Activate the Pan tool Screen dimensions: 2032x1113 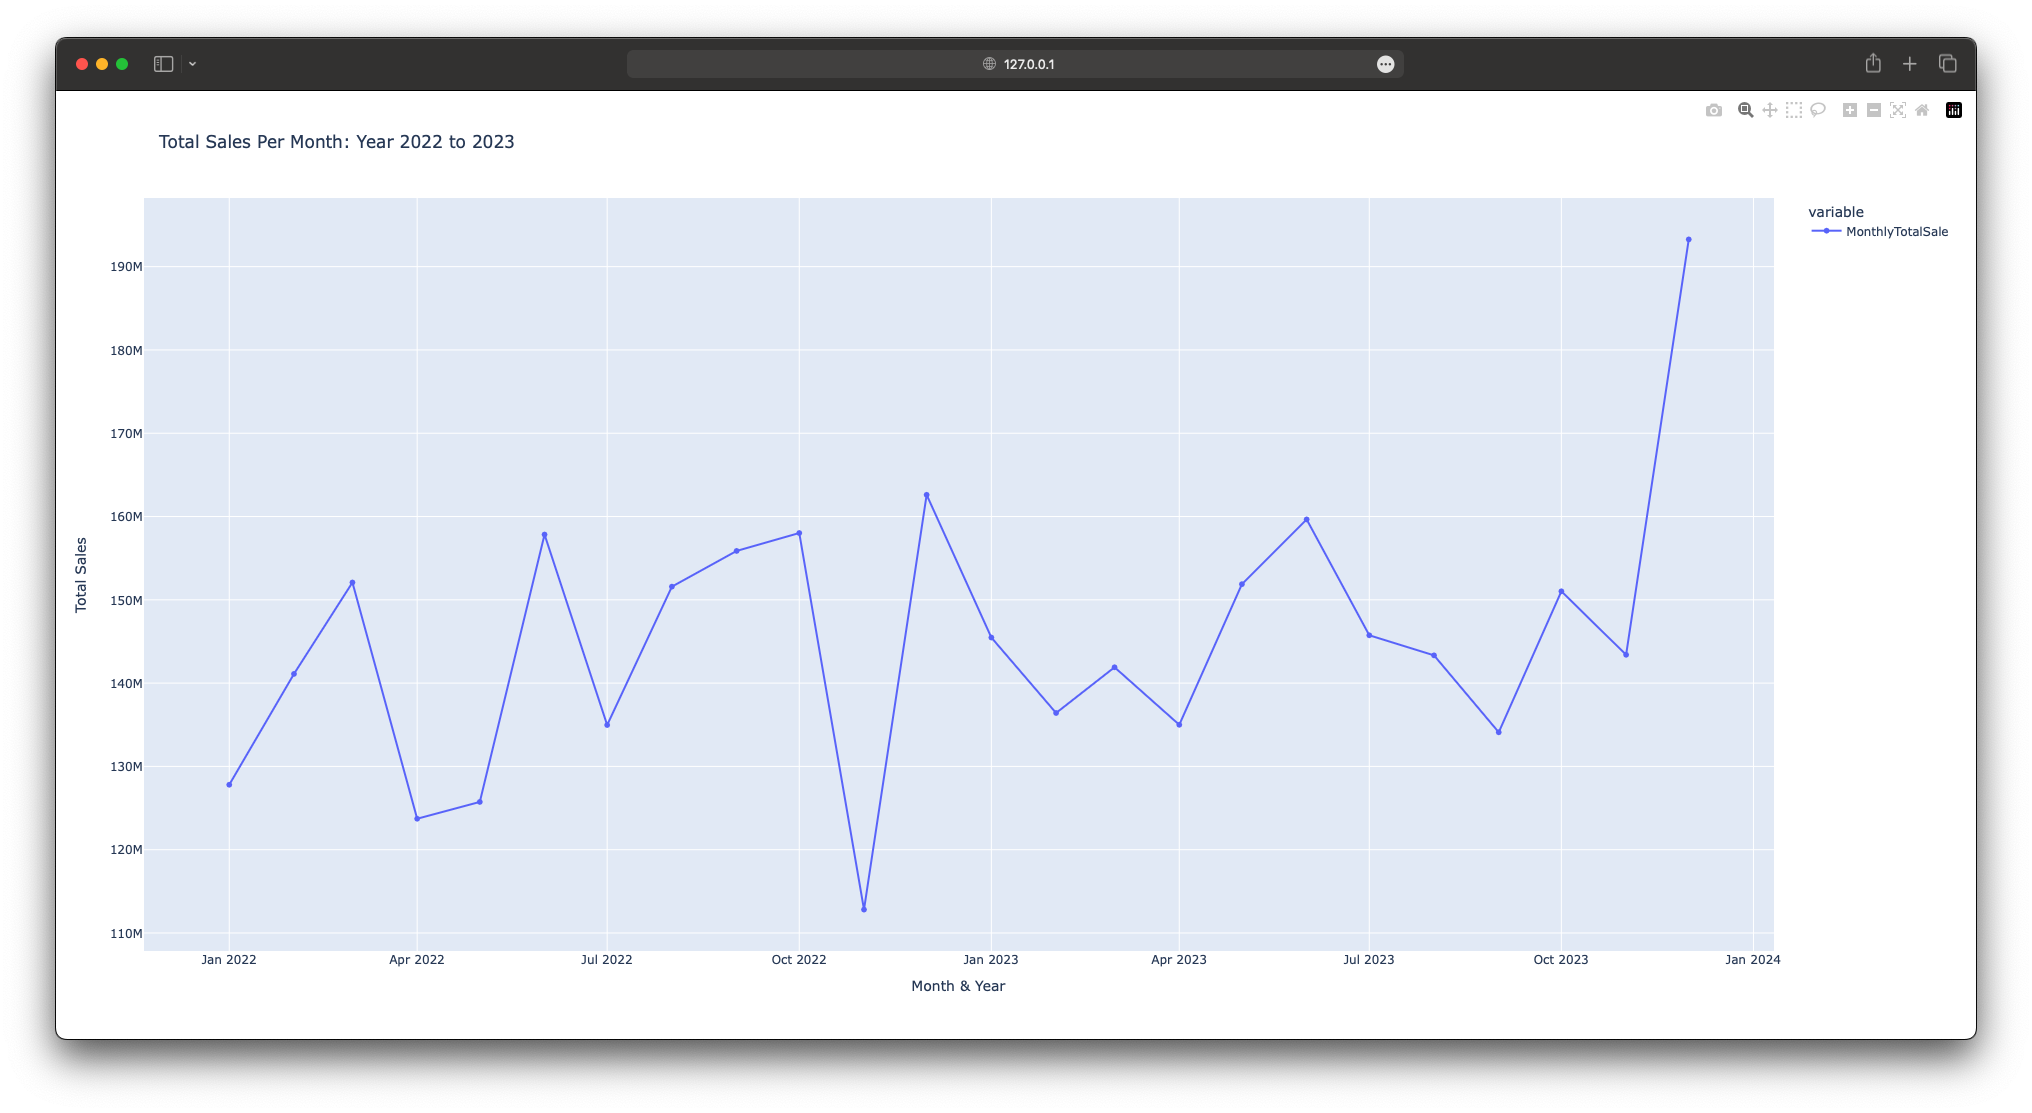click(x=1769, y=110)
